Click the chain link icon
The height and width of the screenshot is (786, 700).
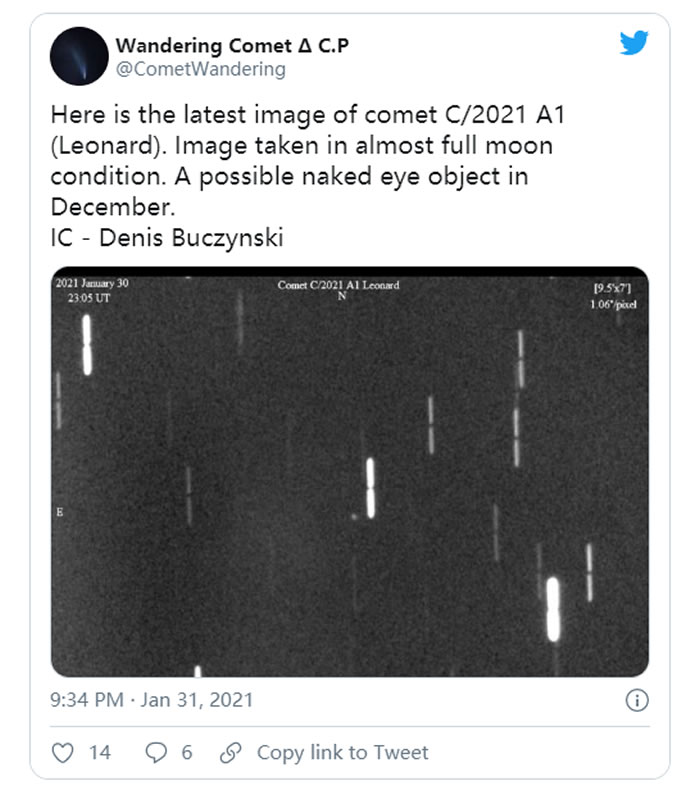[231, 753]
